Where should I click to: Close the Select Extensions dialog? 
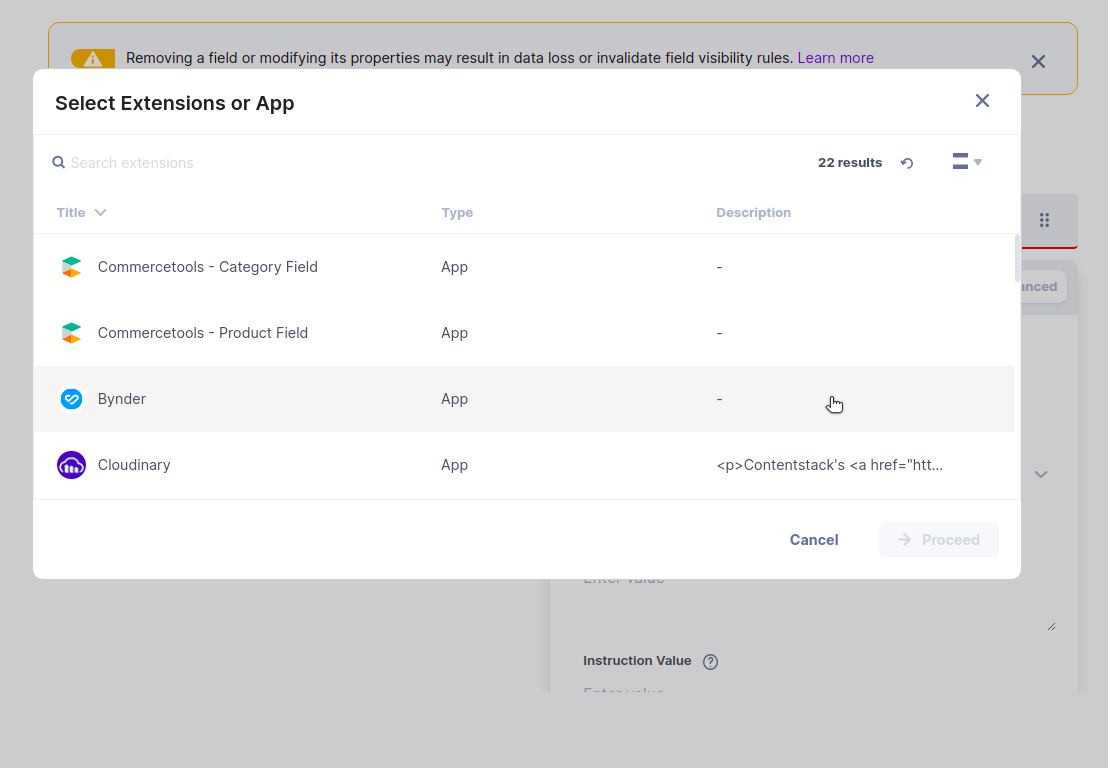982,101
